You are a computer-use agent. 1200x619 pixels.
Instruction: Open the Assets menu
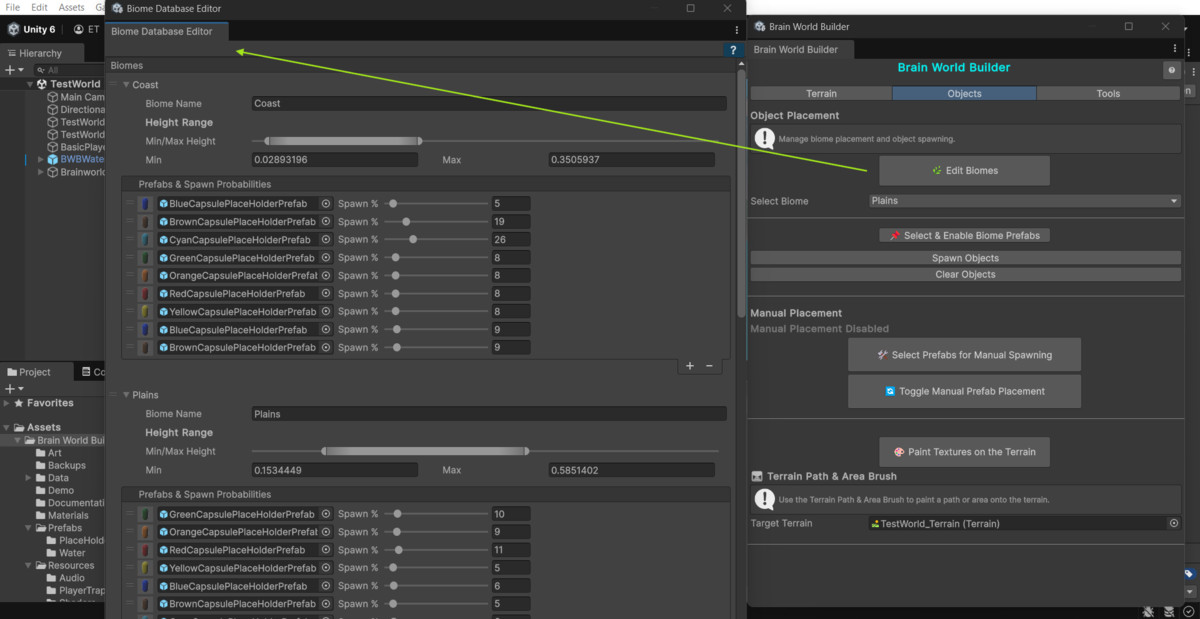pyautogui.click(x=72, y=7)
